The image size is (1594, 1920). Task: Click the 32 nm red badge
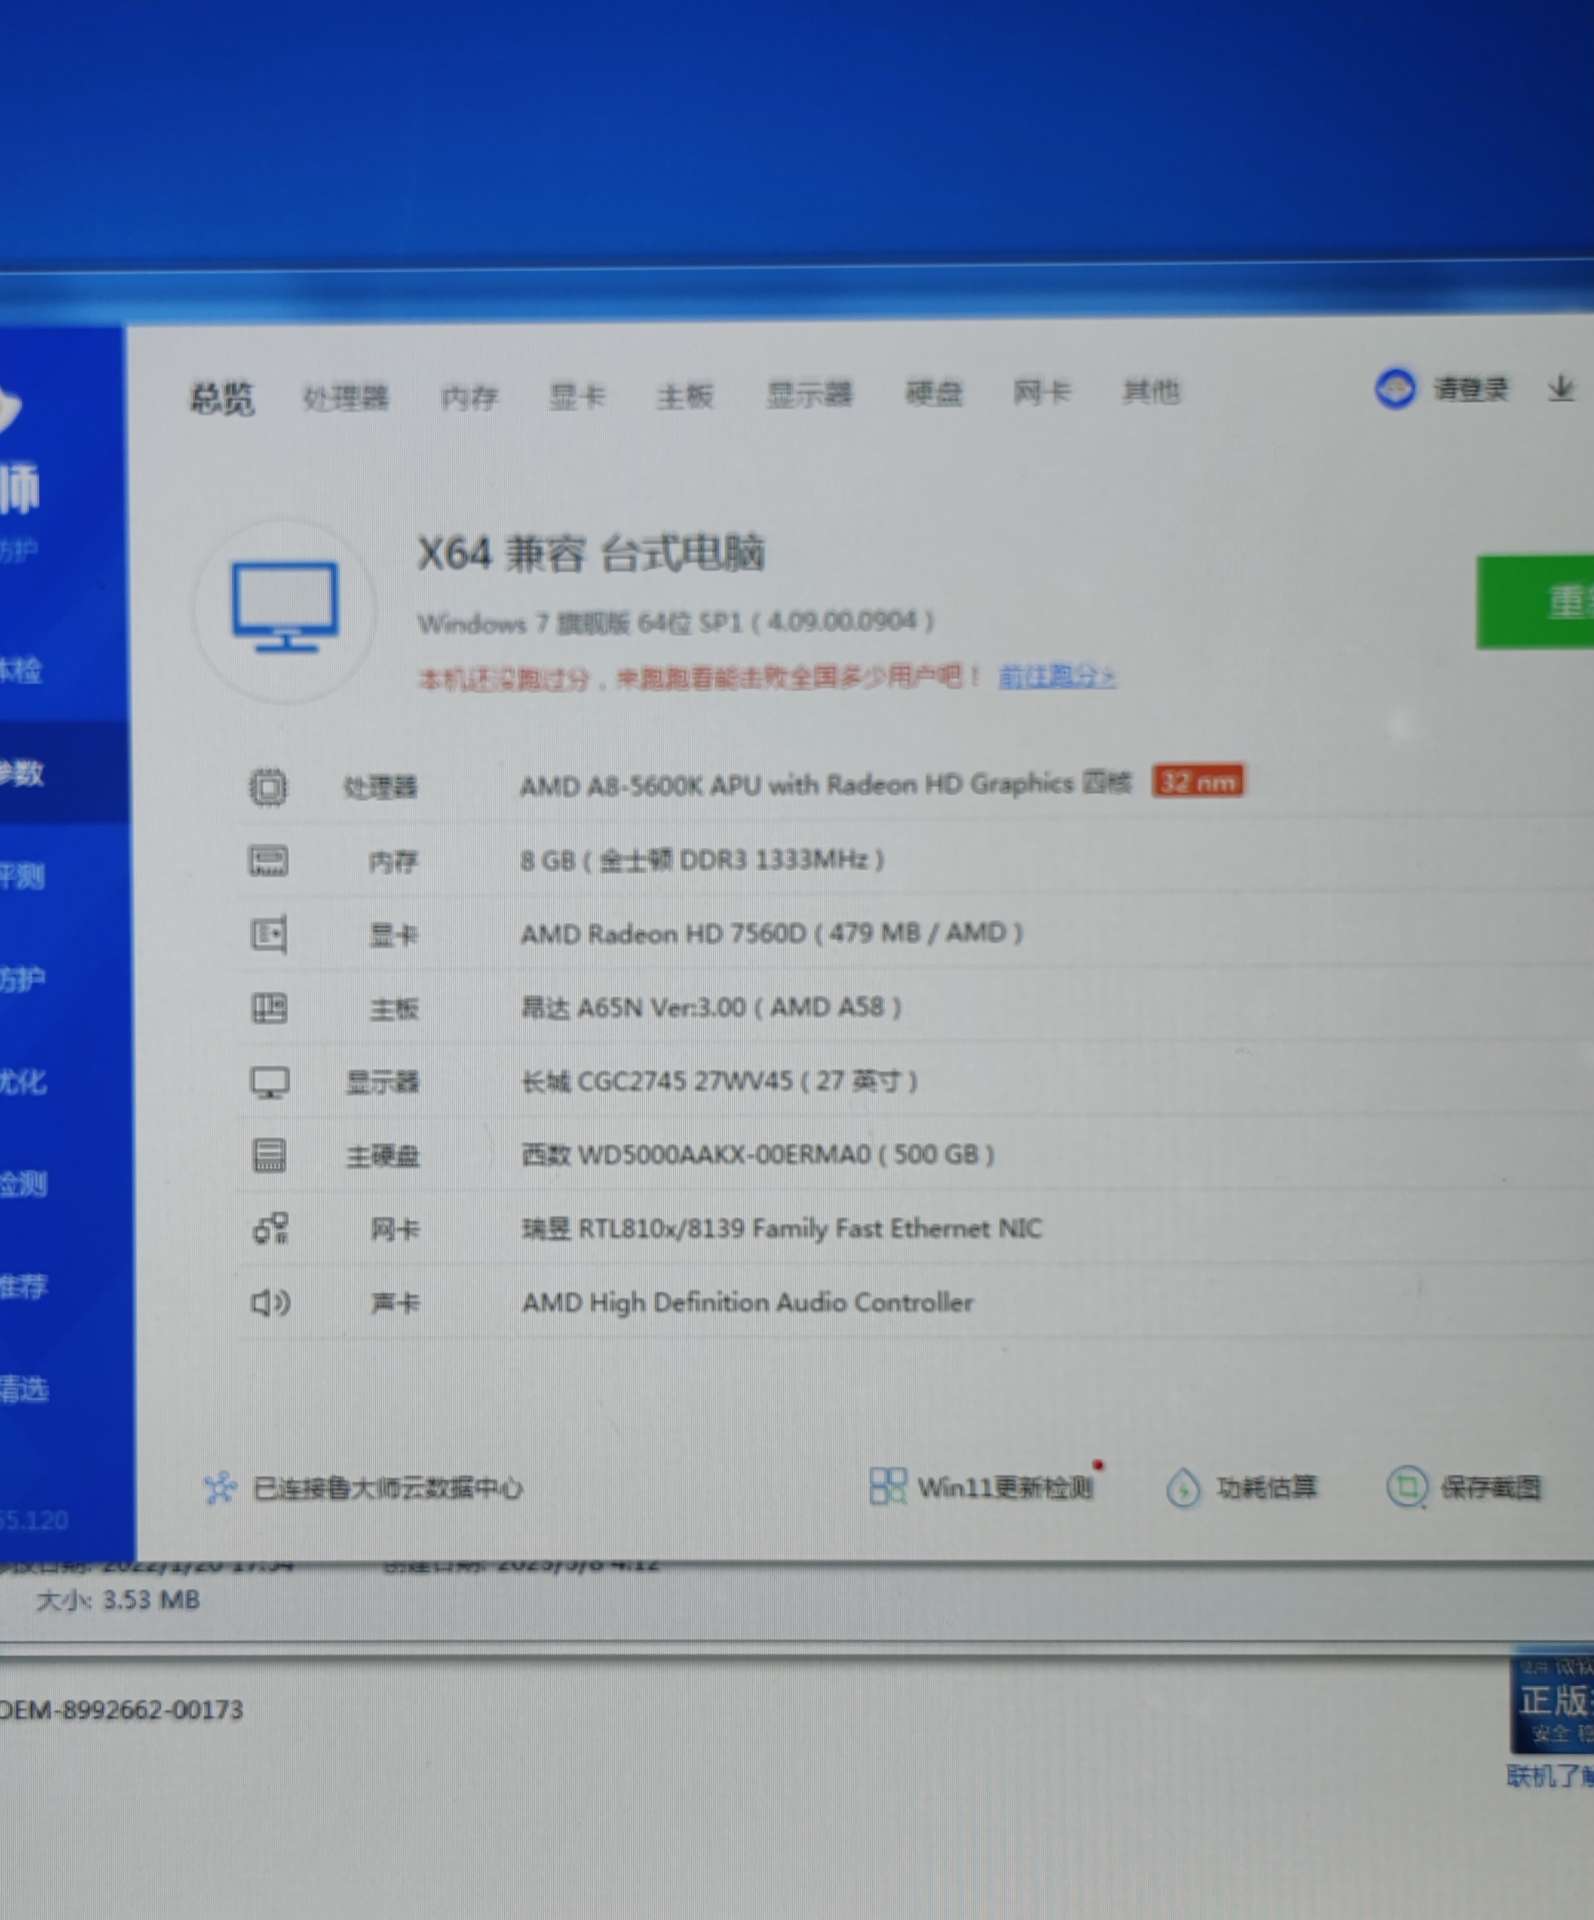tap(1198, 781)
